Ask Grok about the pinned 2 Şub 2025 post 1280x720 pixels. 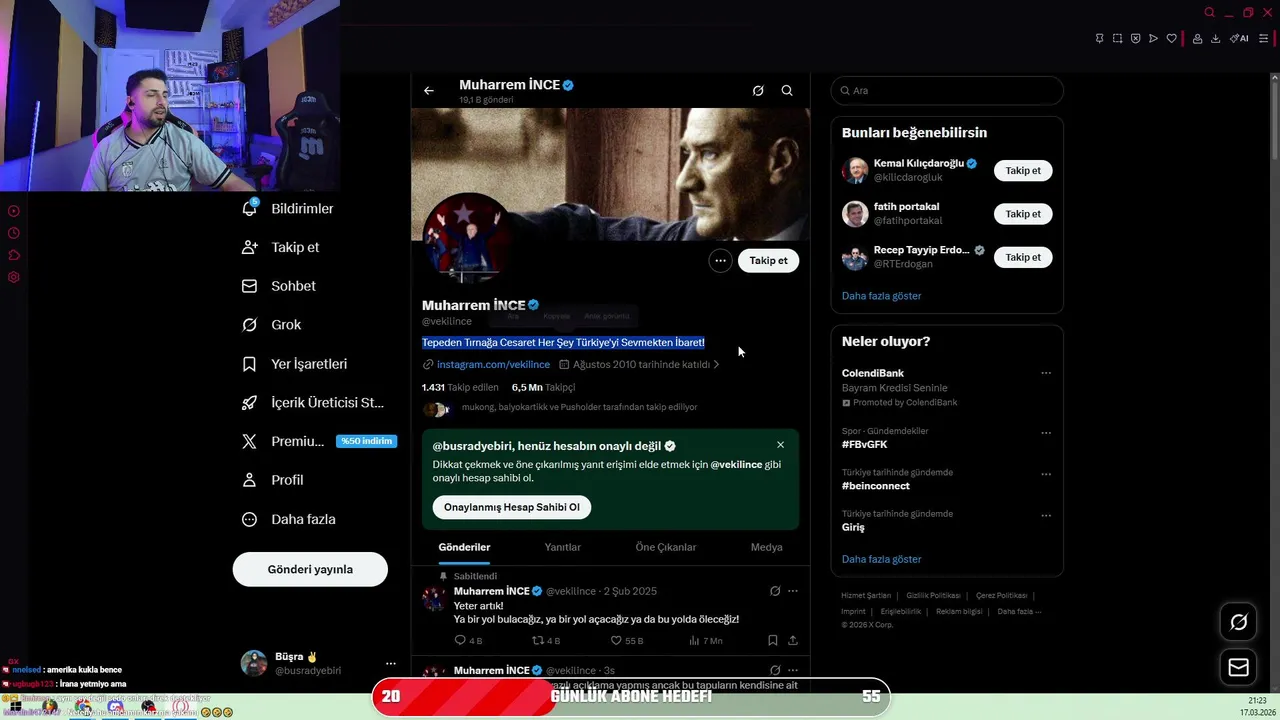point(775,591)
